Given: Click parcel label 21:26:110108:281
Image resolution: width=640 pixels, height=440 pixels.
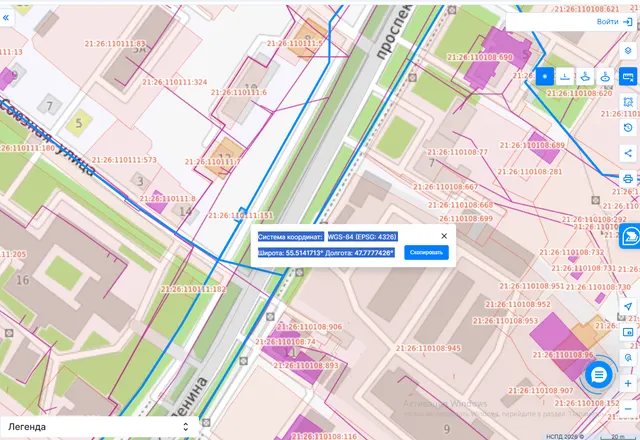Looking at the screenshot, I should point(530,172).
